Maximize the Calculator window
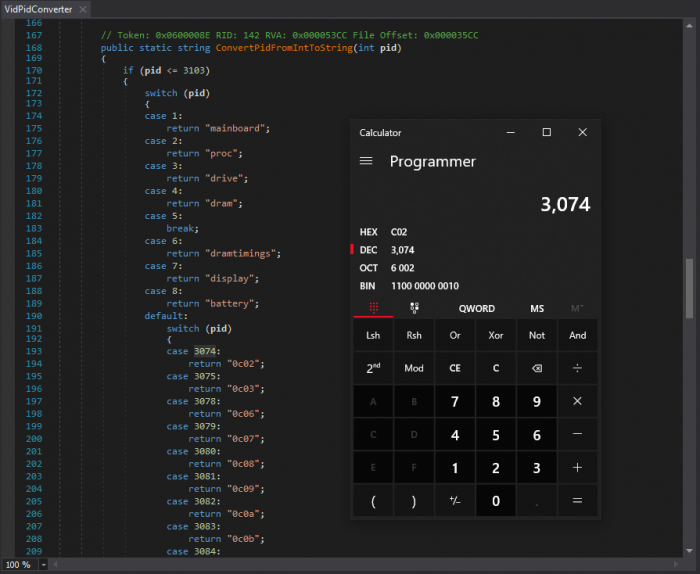Image resolution: width=700 pixels, height=574 pixels. (546, 133)
